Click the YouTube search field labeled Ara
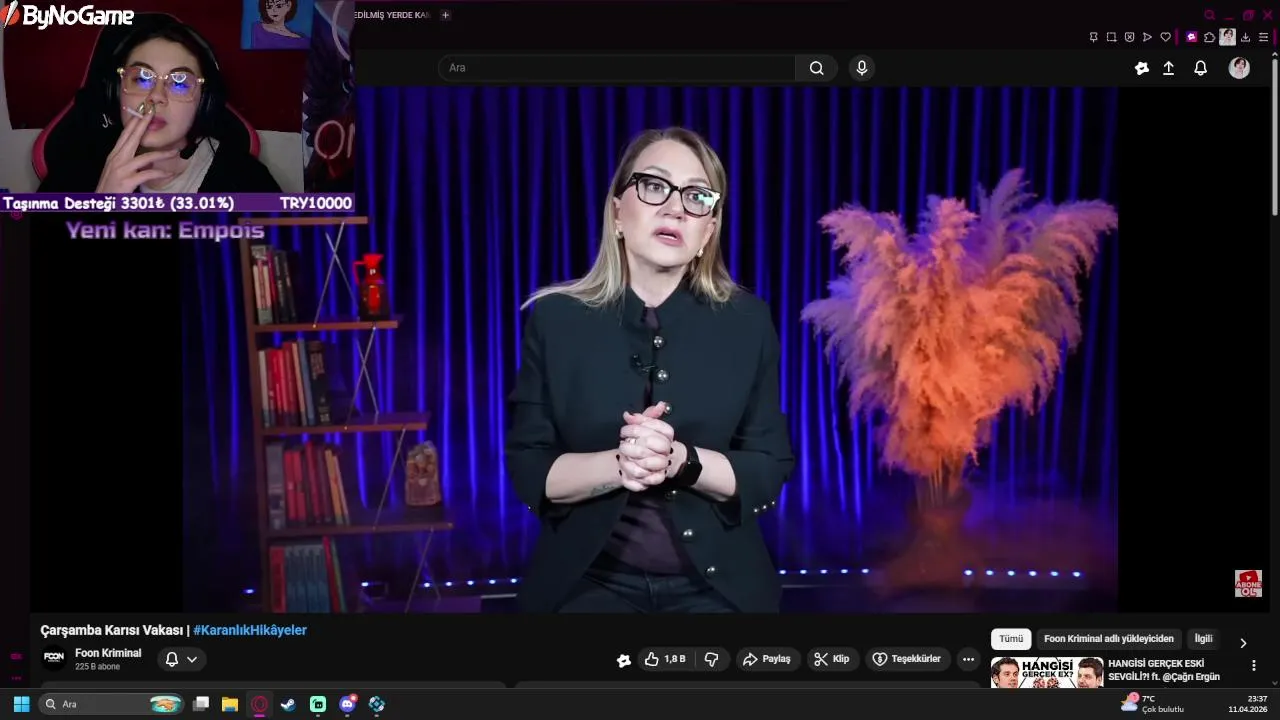This screenshot has width=1280, height=720. click(617, 68)
